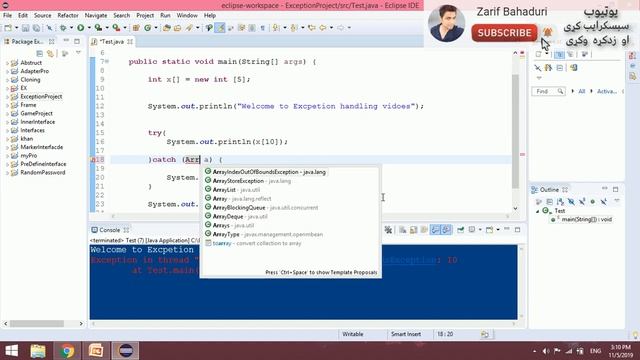Image resolution: width=640 pixels, height=360 pixels.
Task: Click the New Java Class icon
Action: pos(148,28)
